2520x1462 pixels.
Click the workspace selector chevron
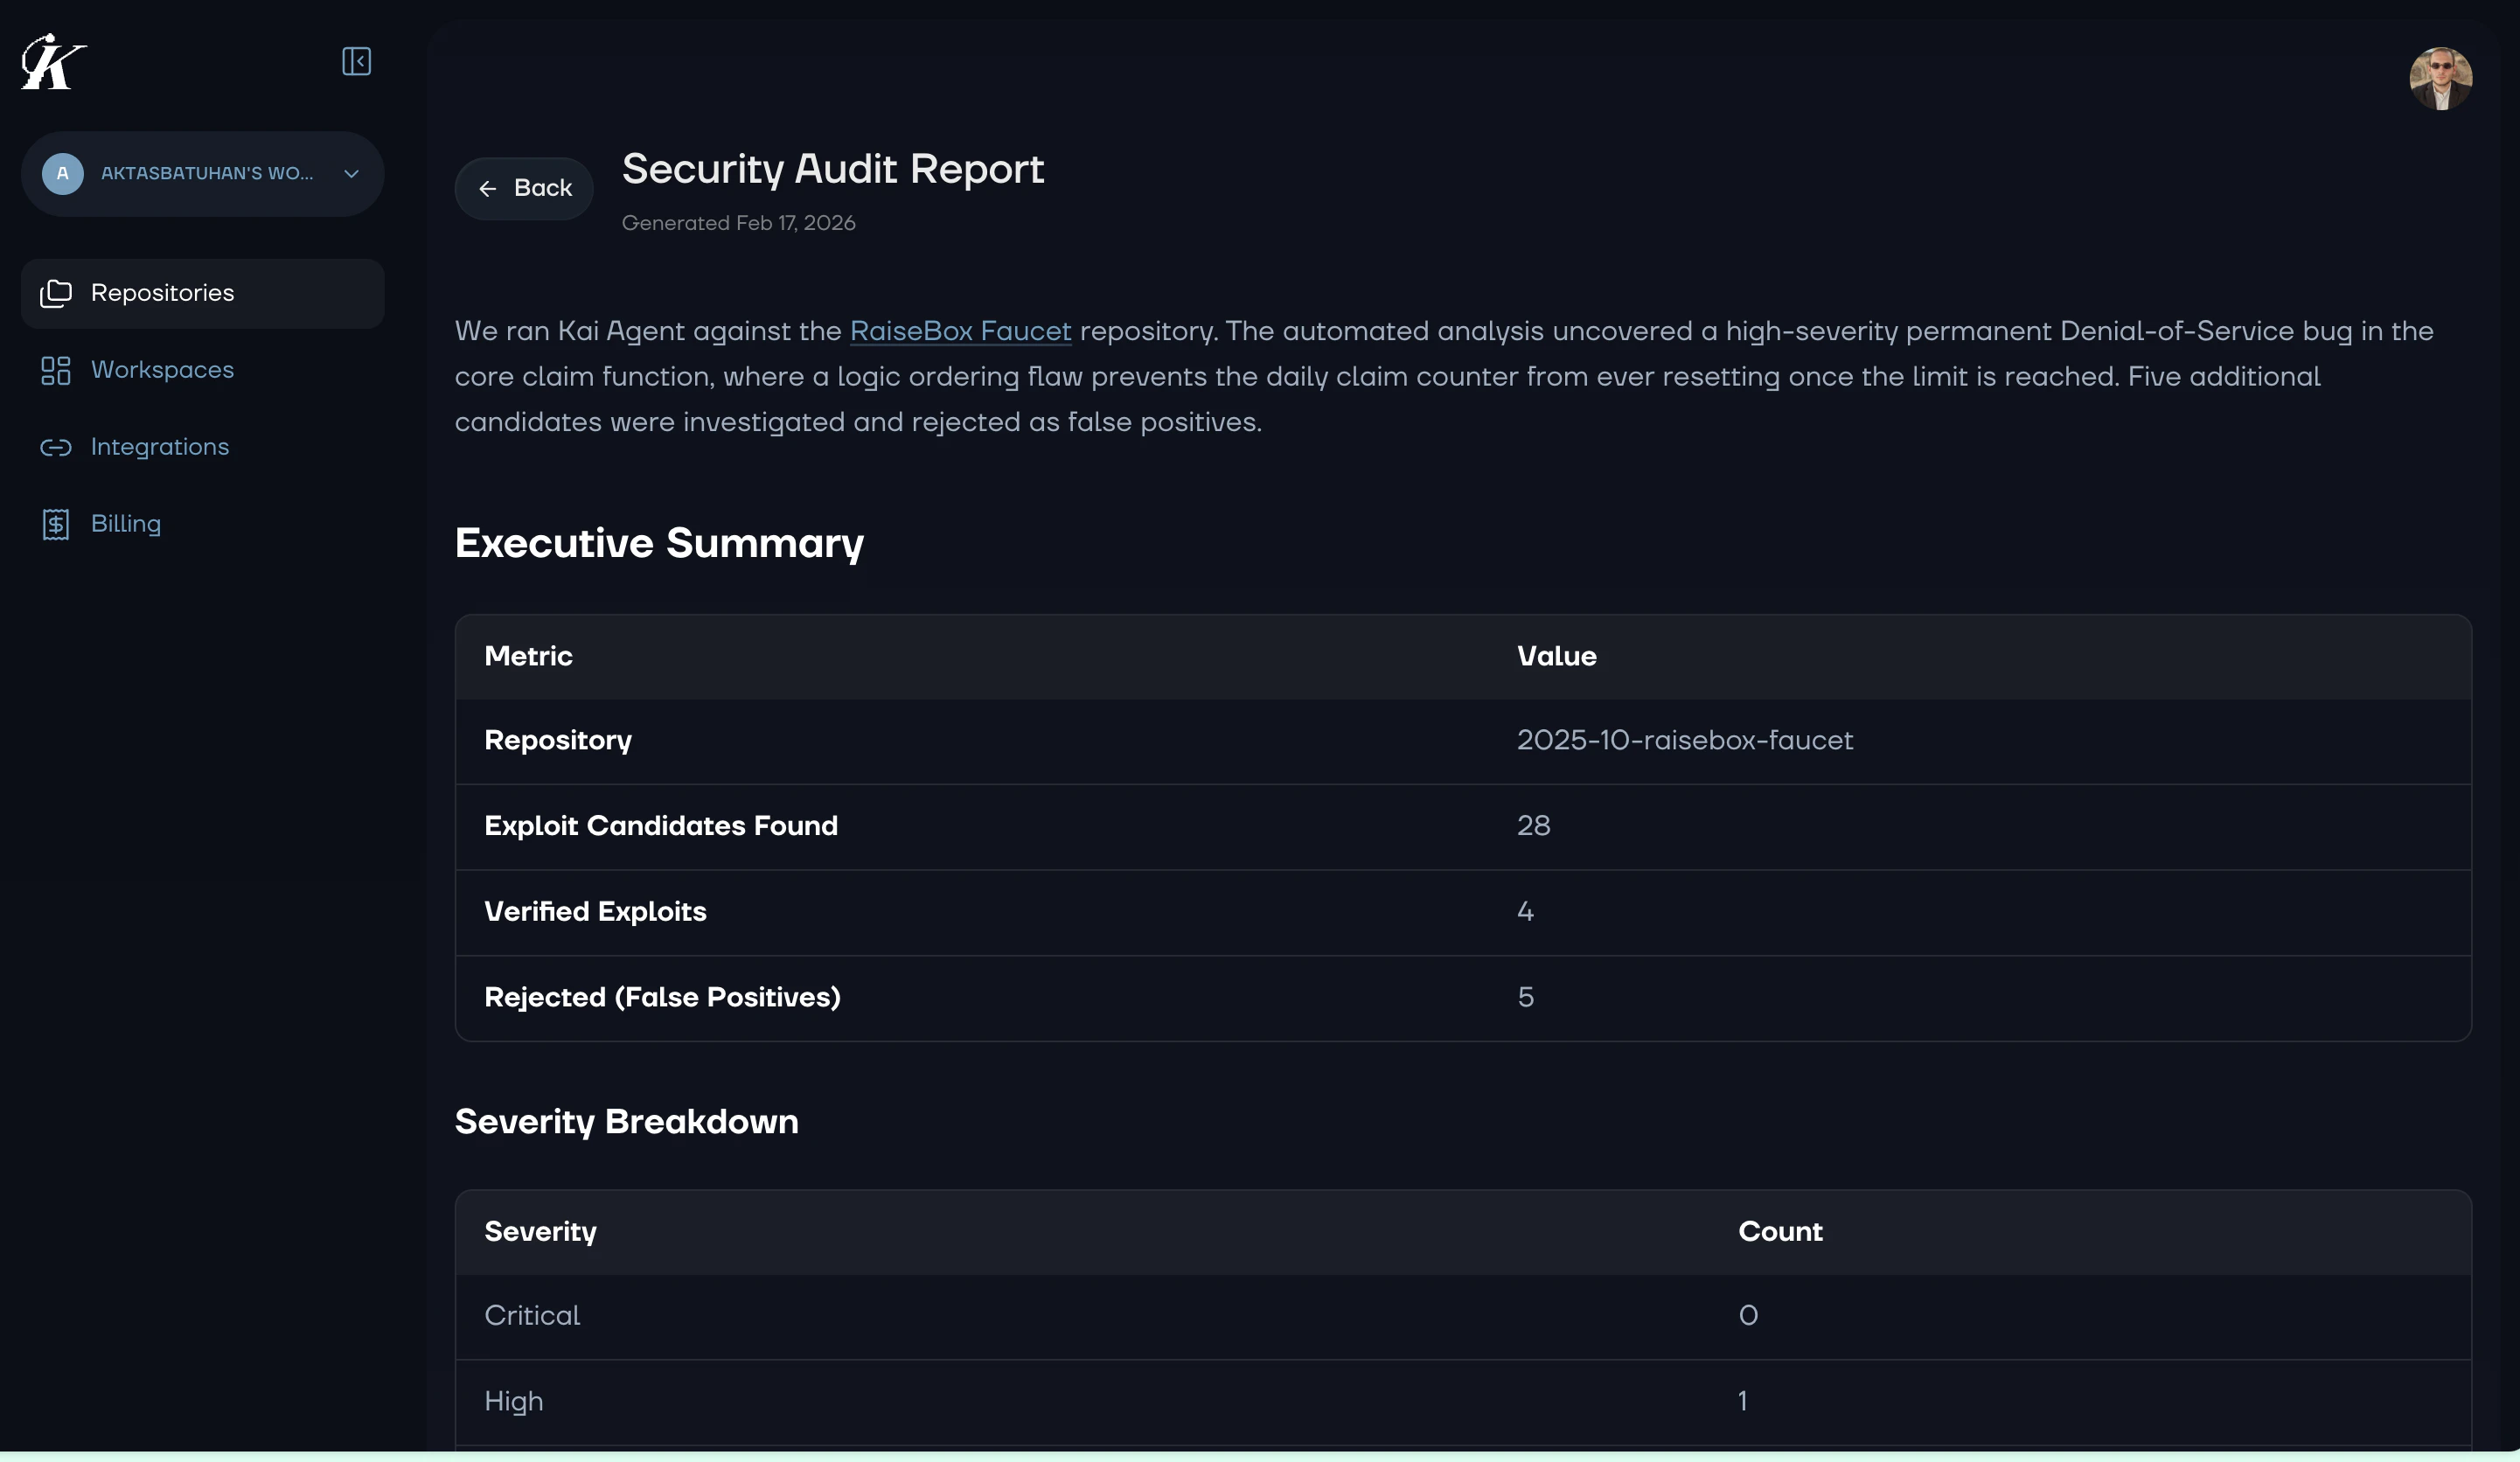point(351,174)
